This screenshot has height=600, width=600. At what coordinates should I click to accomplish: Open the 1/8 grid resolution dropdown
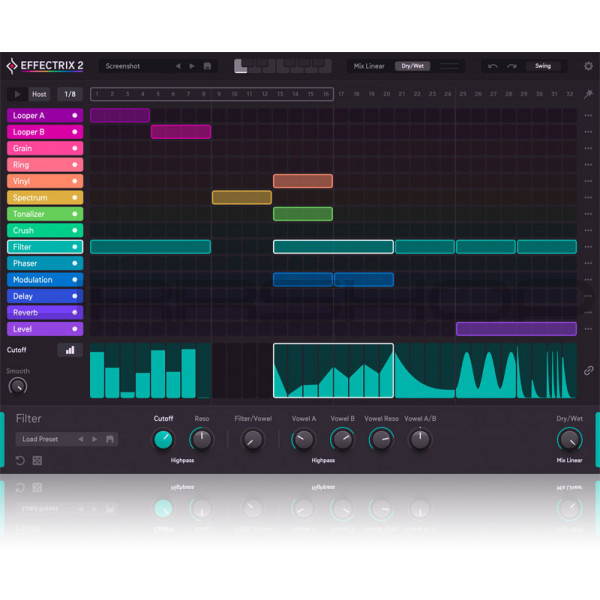point(69,94)
